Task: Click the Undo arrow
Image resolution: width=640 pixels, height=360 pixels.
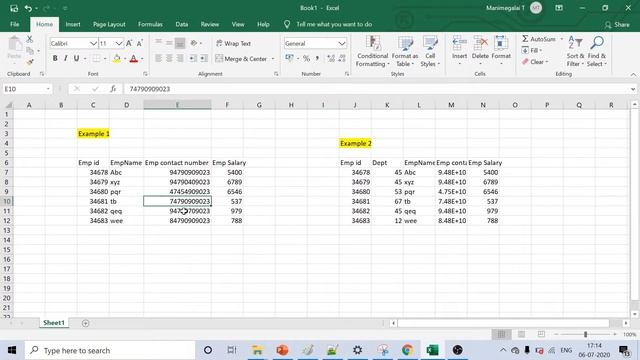Action: click(x=28, y=8)
